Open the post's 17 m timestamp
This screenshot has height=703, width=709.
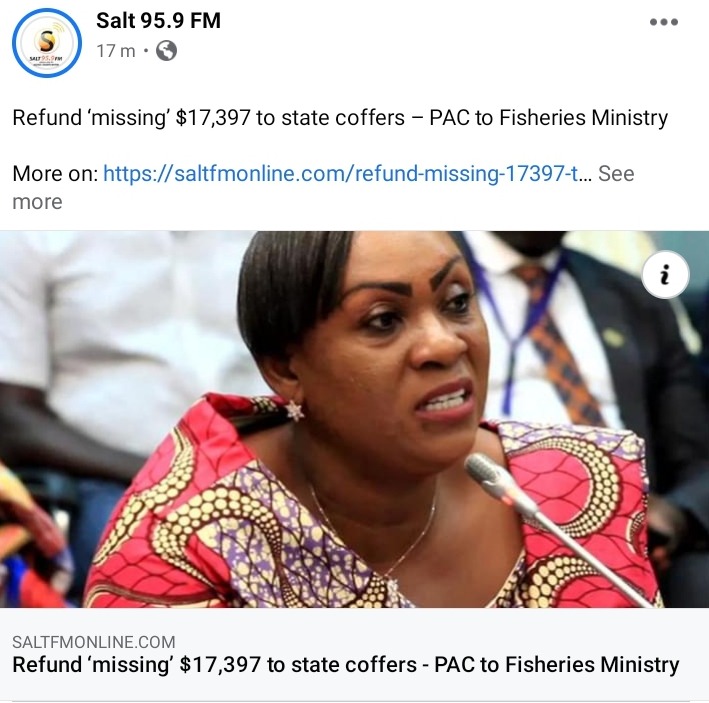pyautogui.click(x=116, y=51)
